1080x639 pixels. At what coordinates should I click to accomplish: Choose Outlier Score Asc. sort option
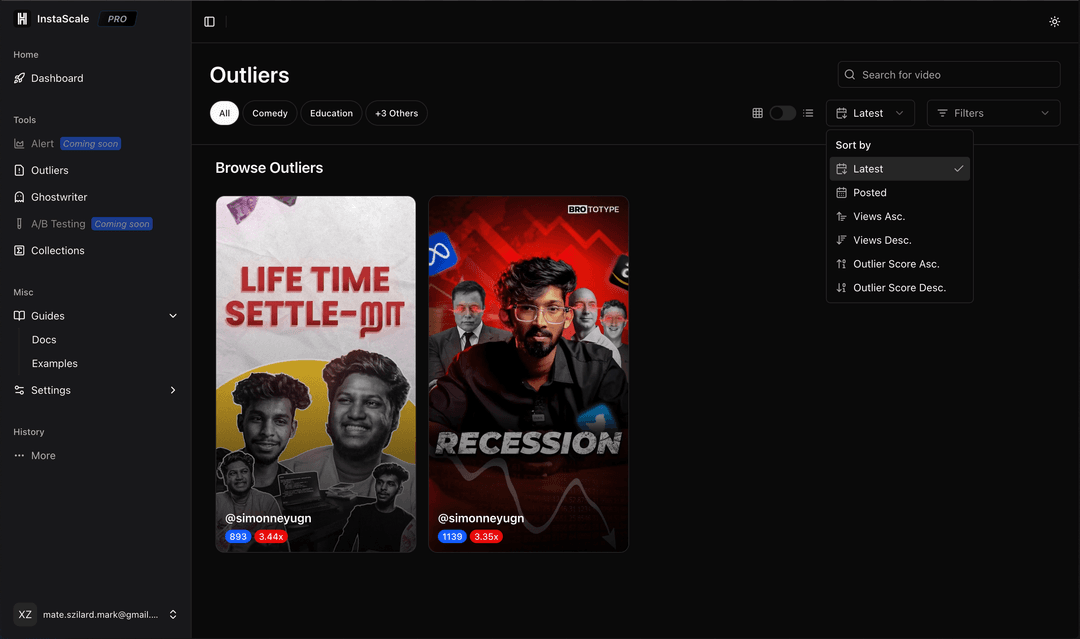point(895,264)
